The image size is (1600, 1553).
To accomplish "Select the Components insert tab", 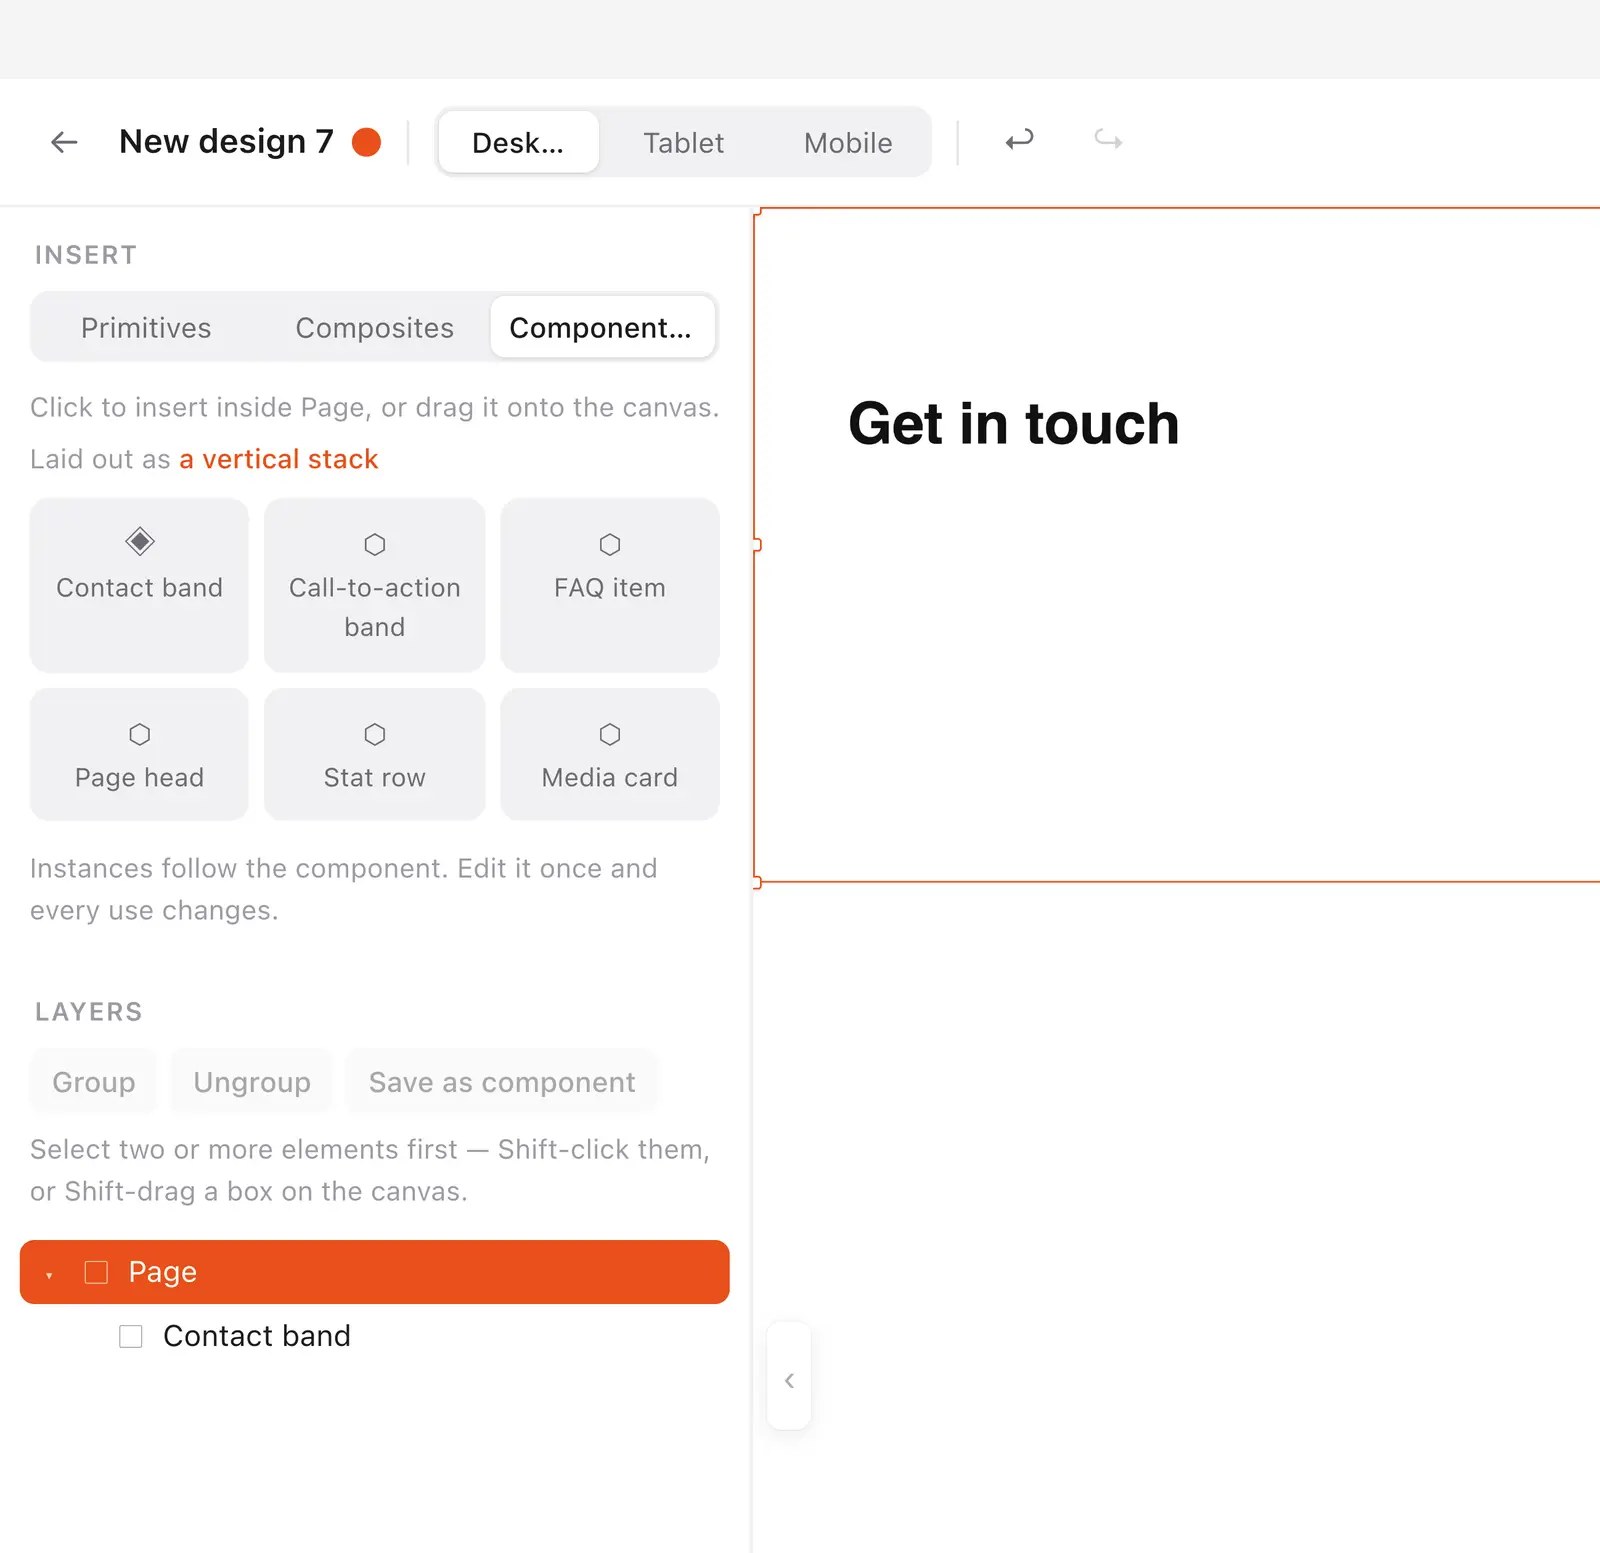I will (x=601, y=327).
